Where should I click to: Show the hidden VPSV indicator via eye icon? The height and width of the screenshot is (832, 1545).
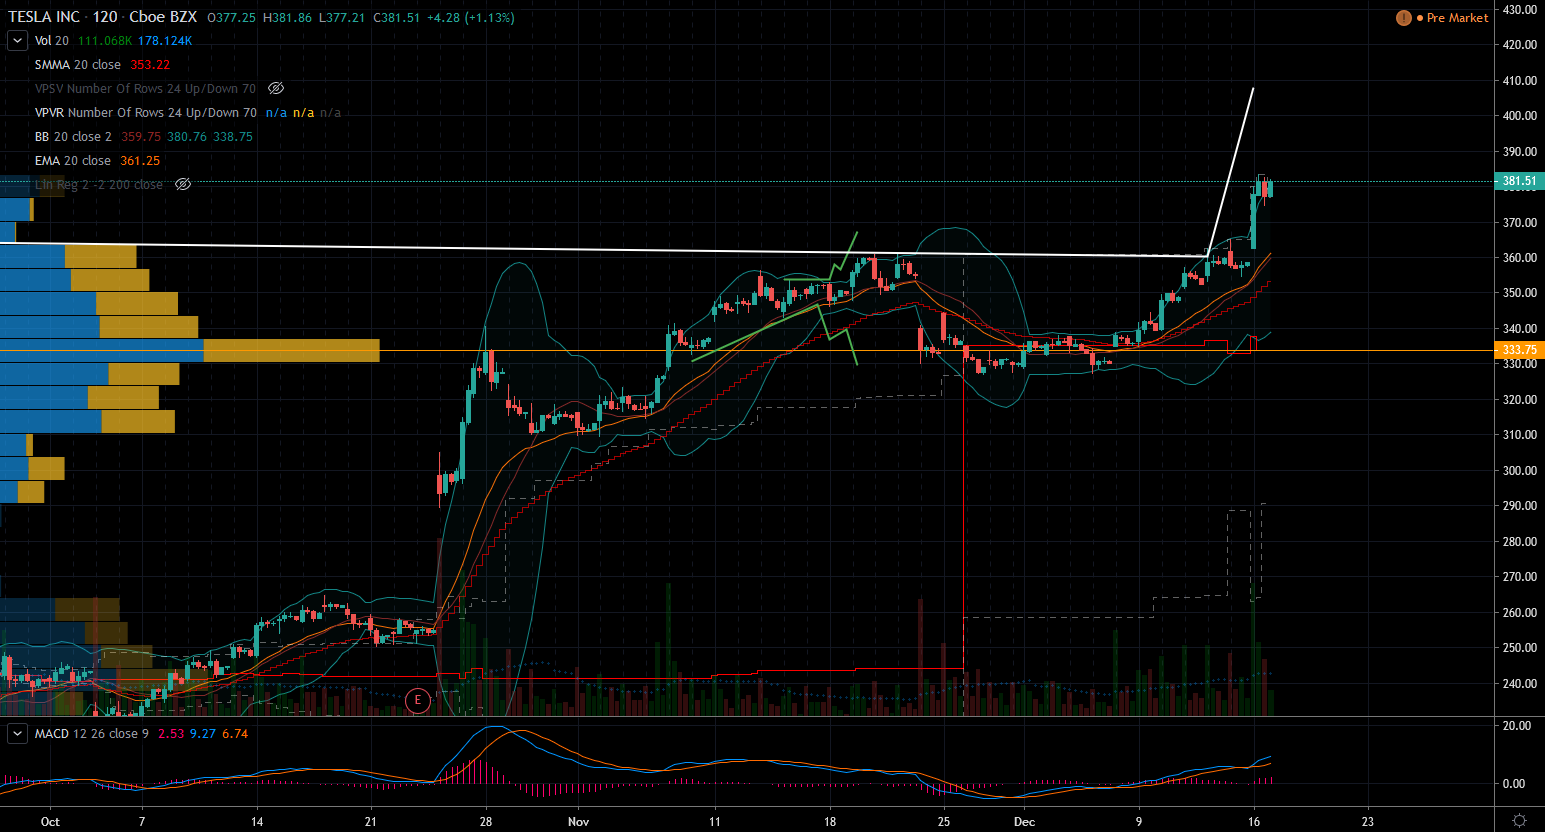tap(276, 89)
